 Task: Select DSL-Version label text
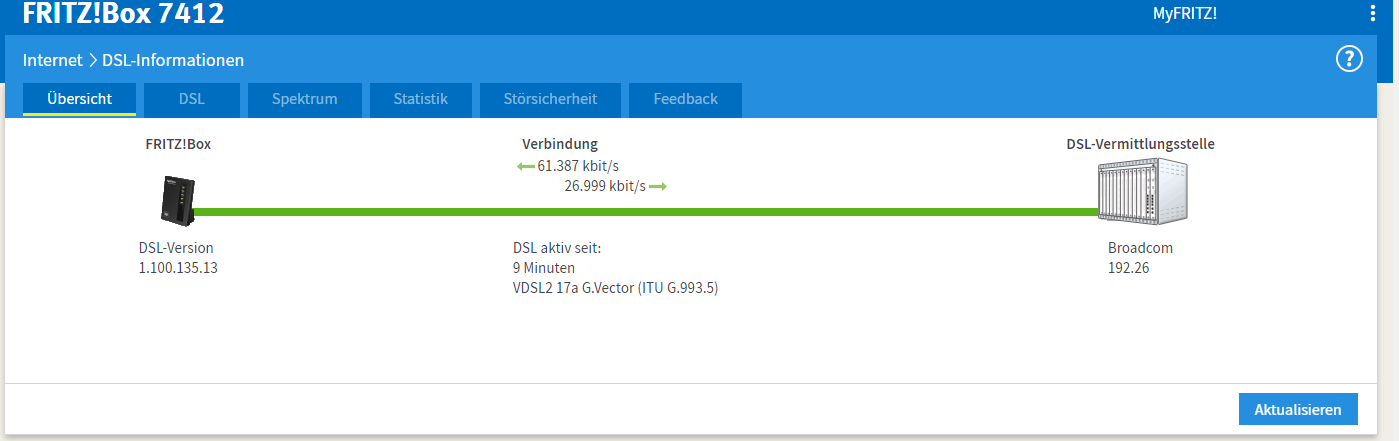176,248
